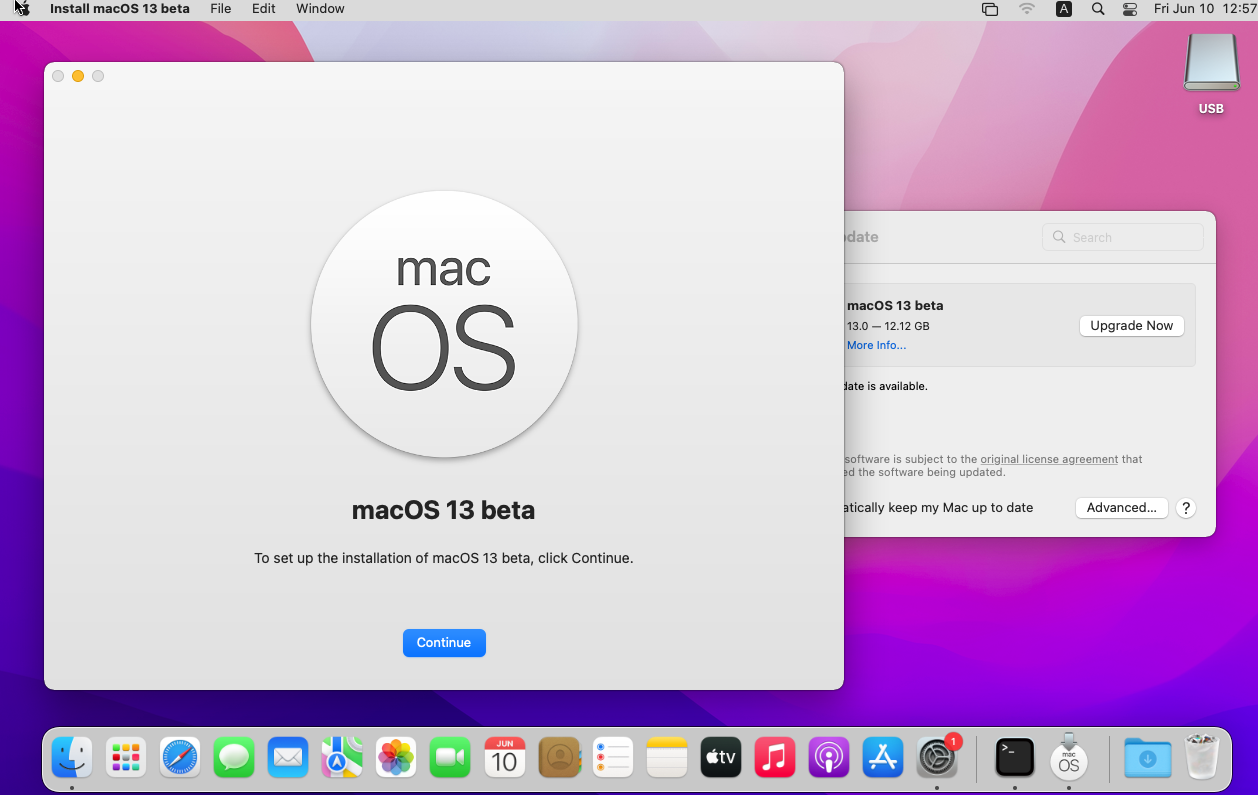Screen dimensions: 1258x795
Task: Click the help question mark button
Action: (x=1186, y=508)
